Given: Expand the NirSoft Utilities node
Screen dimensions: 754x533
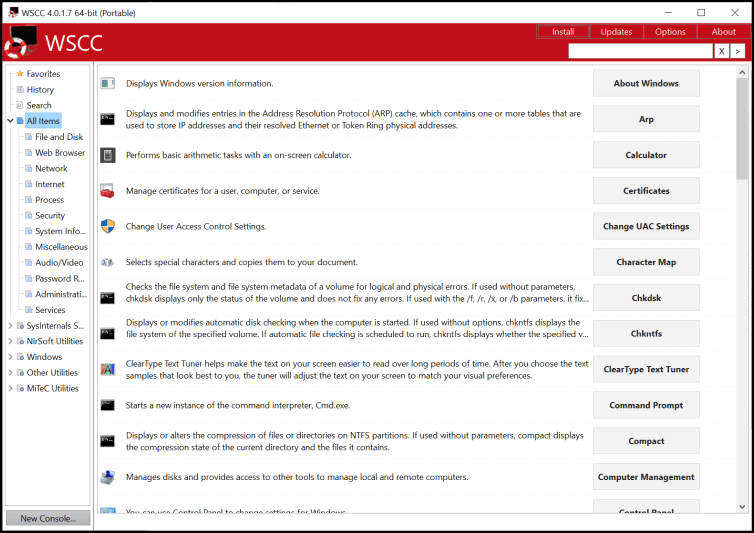Looking at the screenshot, I should tap(10, 341).
